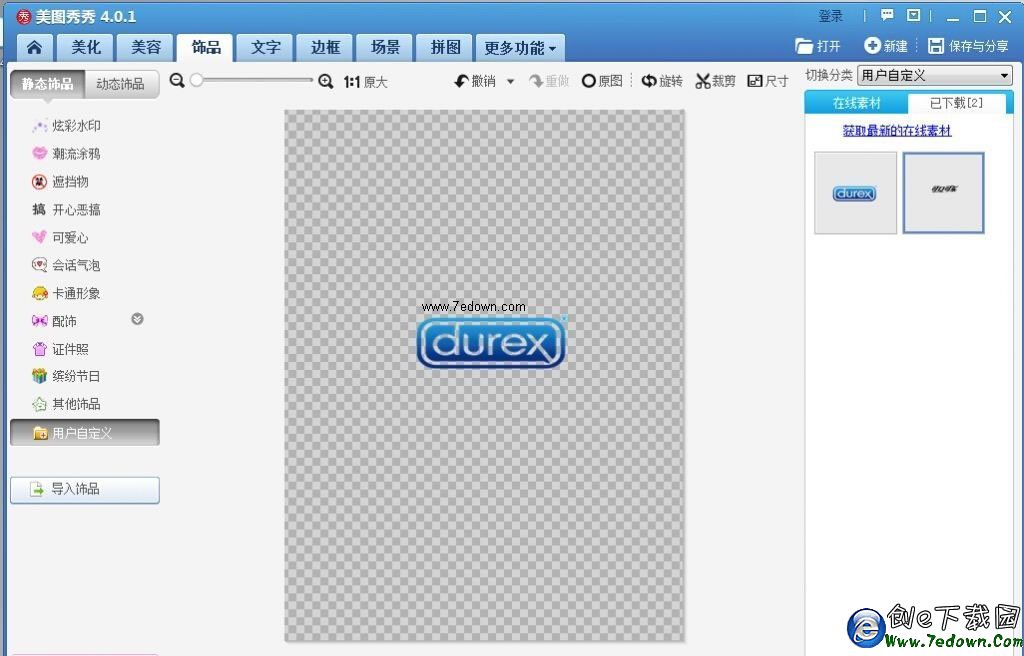This screenshot has width=1024, height=656.
Task: Select the 裁剪 crop scissors tool
Action: tap(715, 81)
